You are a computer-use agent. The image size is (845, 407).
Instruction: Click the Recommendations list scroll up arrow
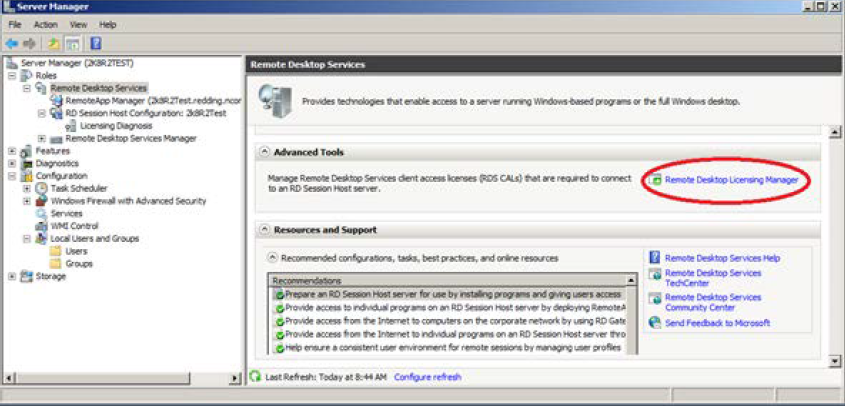[x=631, y=280]
